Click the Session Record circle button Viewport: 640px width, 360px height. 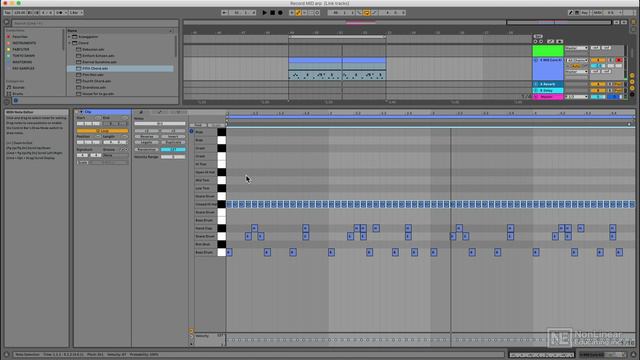click(x=318, y=13)
